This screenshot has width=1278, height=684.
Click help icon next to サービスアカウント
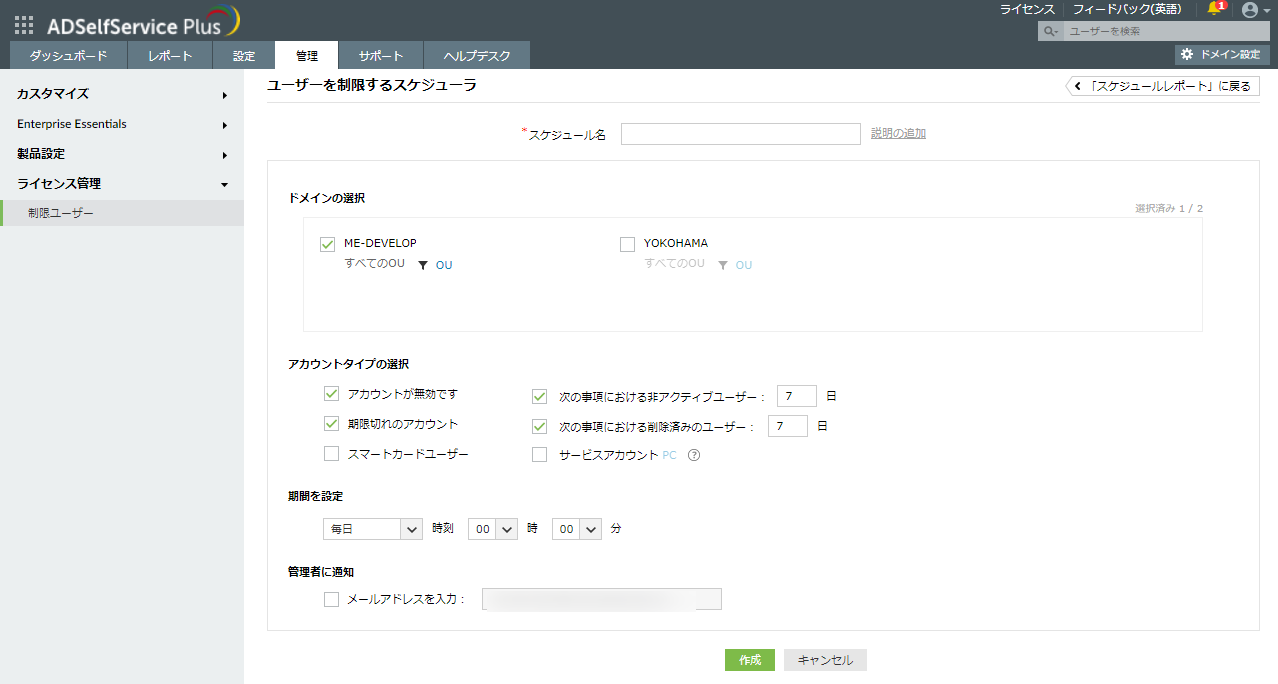click(693, 455)
